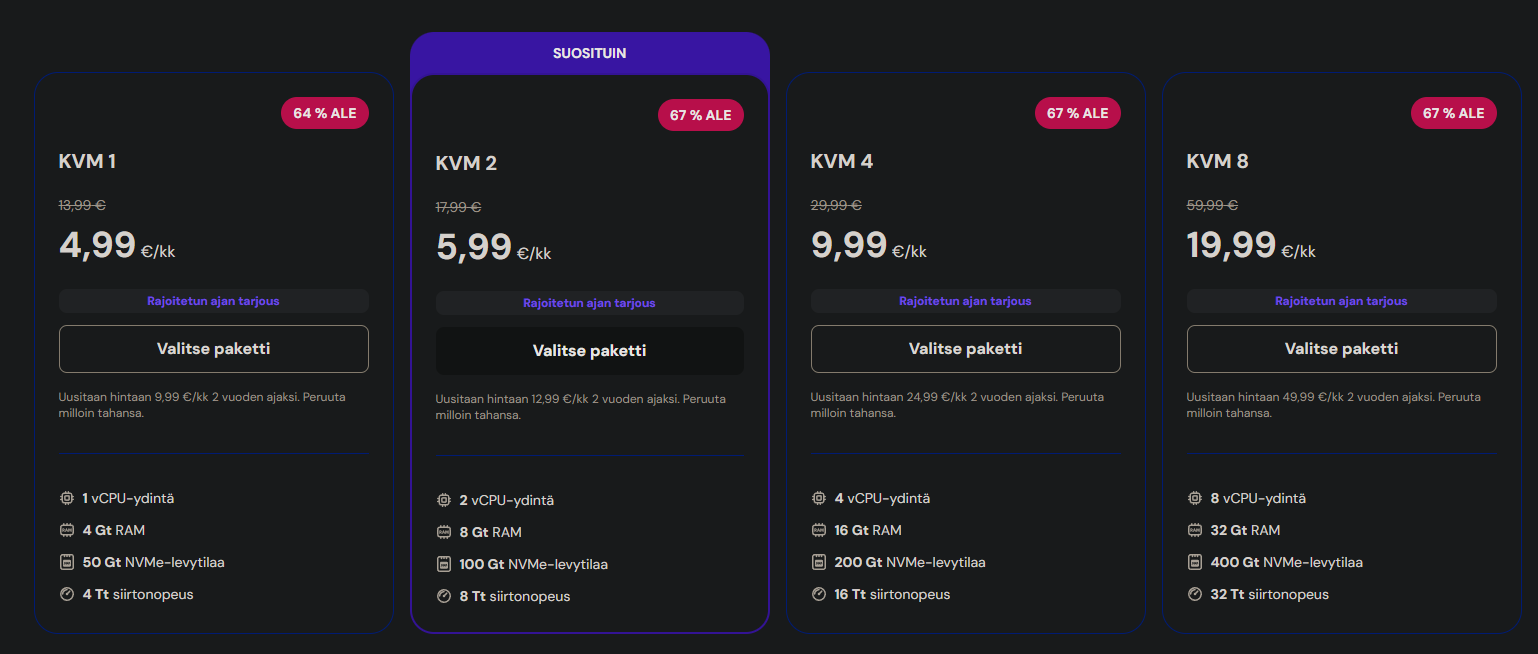
Task: Click the vCPU chip icon in KVM 4
Action: pyautogui.click(x=819, y=498)
